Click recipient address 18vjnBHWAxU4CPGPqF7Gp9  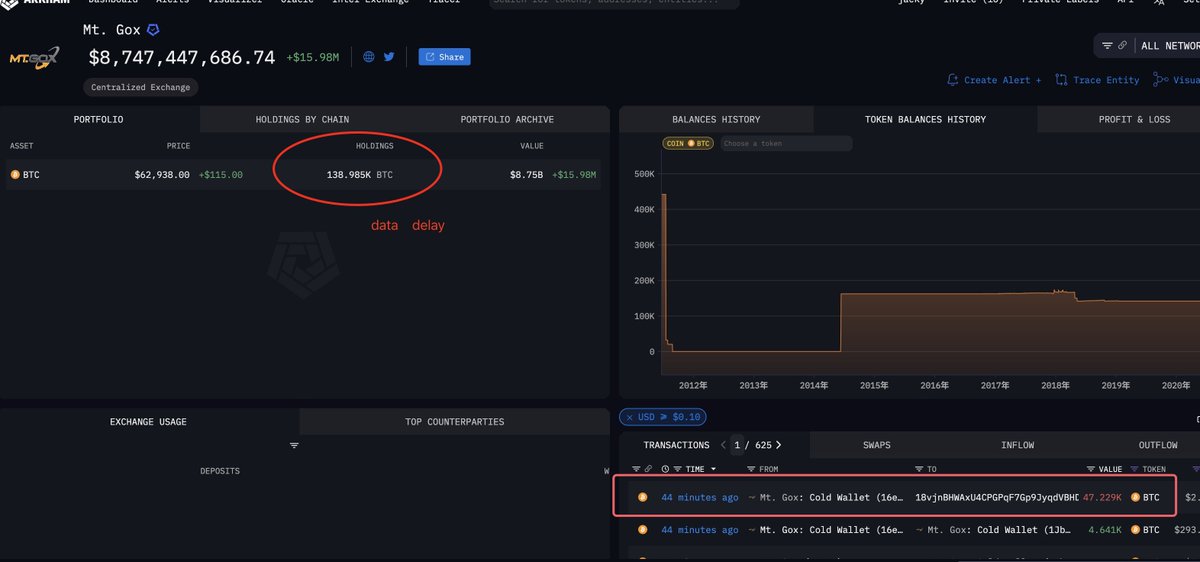pos(997,497)
